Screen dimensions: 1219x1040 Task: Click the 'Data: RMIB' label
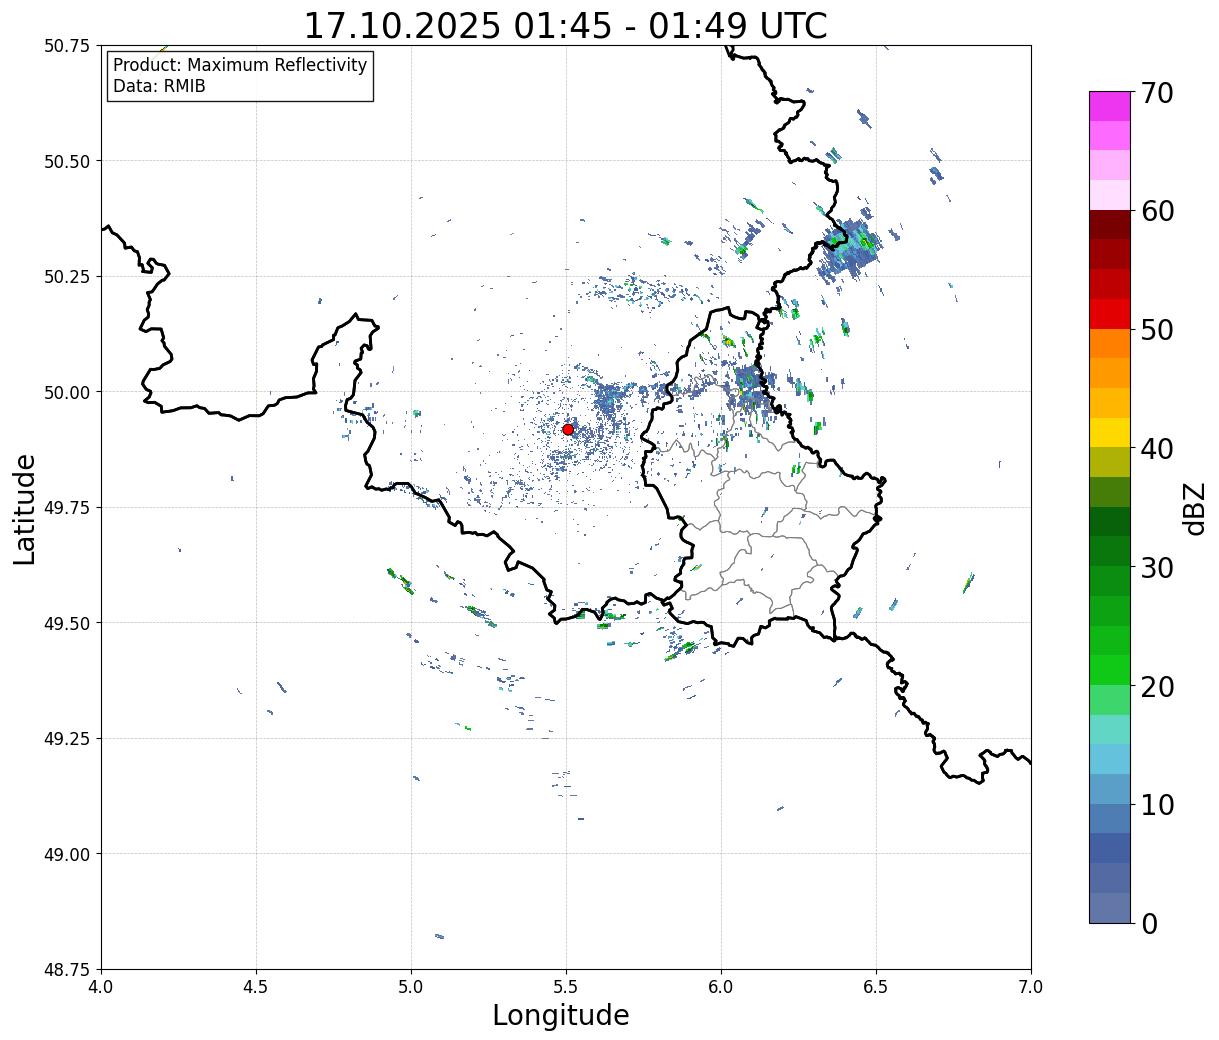[x=159, y=86]
